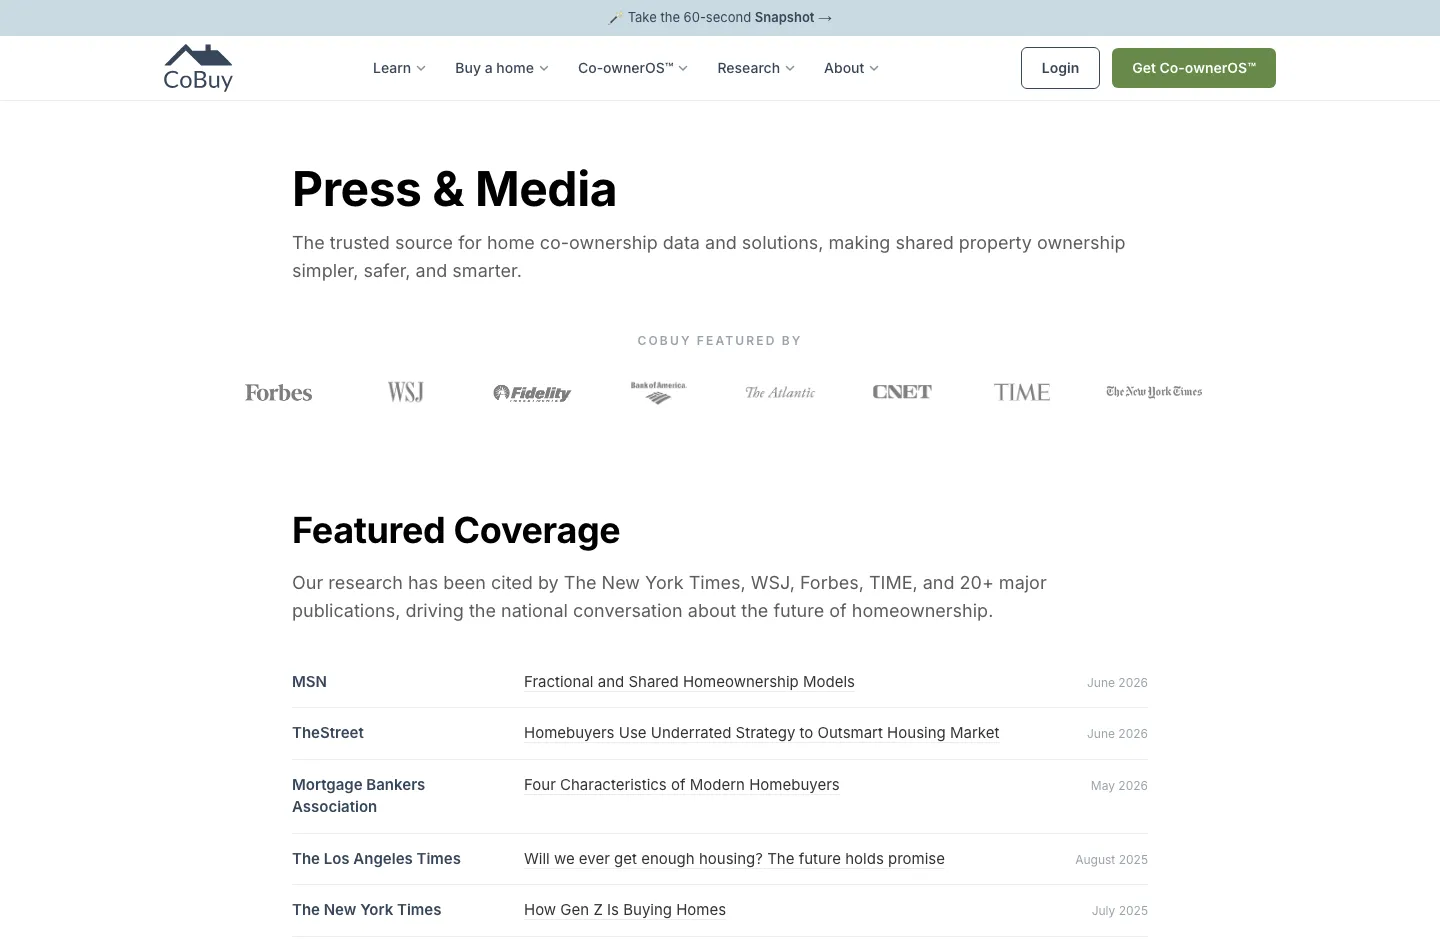Open the Research dropdown
1440x950 pixels.
756,68
